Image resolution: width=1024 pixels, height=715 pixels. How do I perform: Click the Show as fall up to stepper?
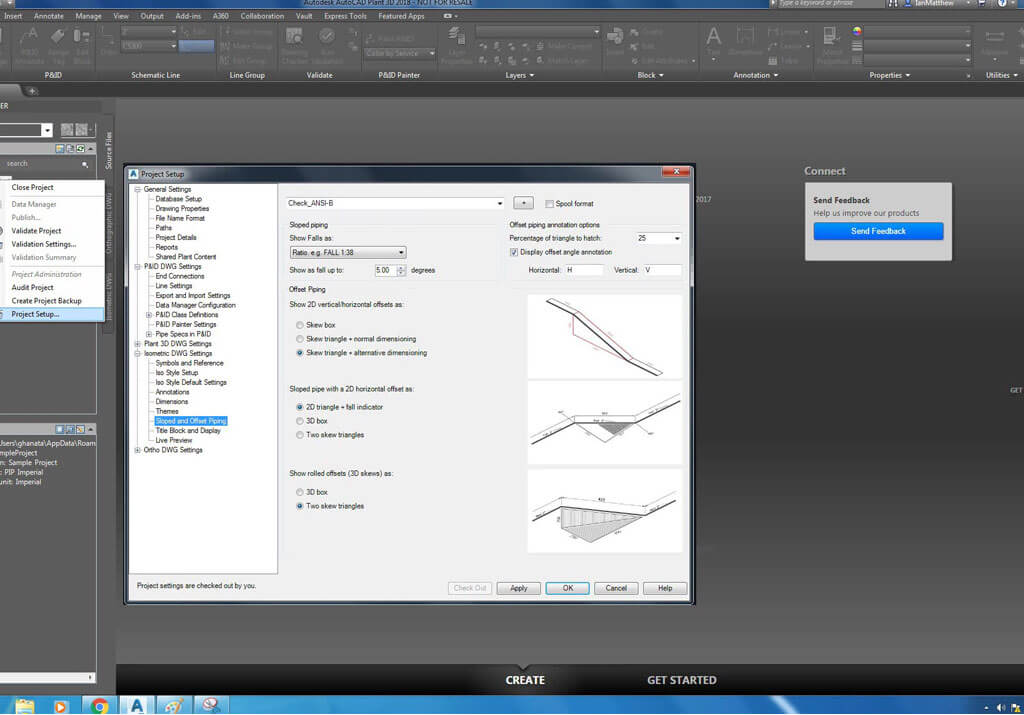click(401, 270)
